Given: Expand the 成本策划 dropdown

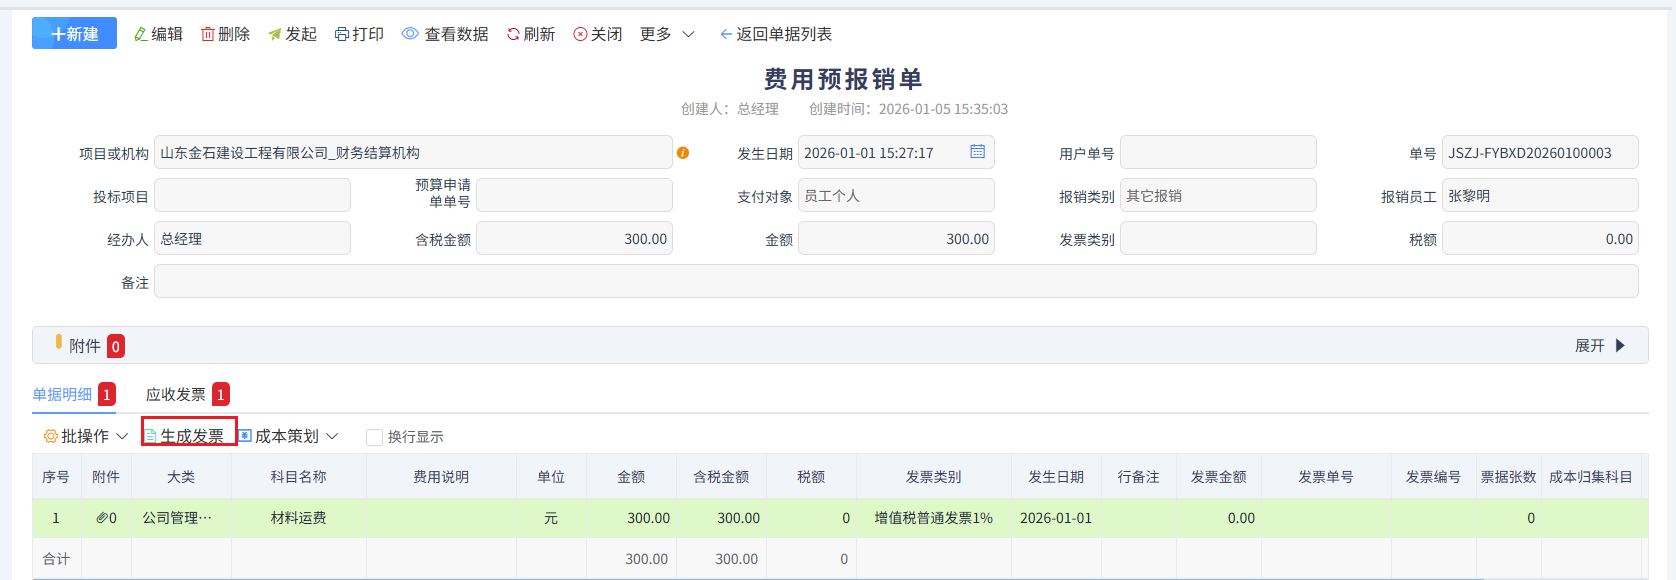Looking at the screenshot, I should (289, 437).
